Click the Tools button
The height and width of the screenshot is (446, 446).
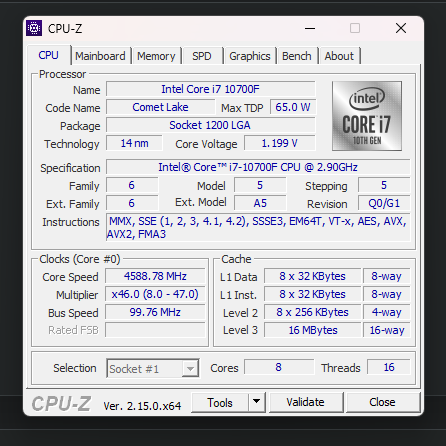[220, 402]
